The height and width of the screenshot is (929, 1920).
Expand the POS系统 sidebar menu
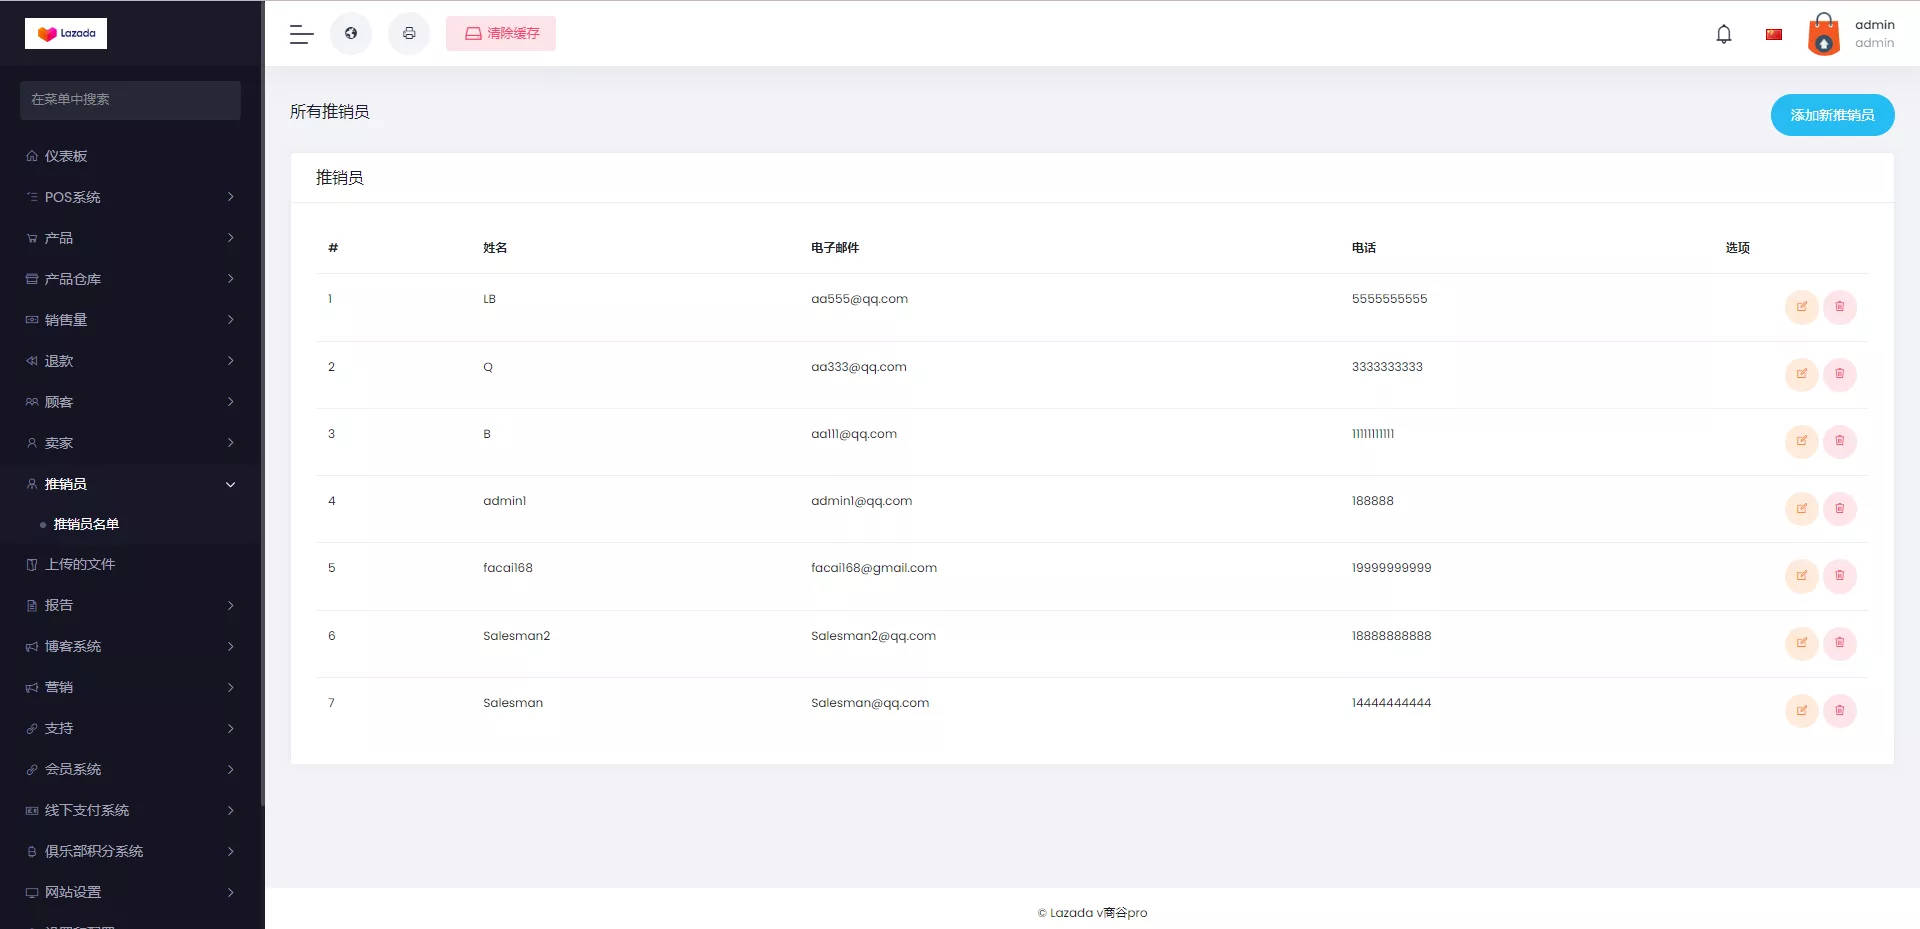point(130,197)
